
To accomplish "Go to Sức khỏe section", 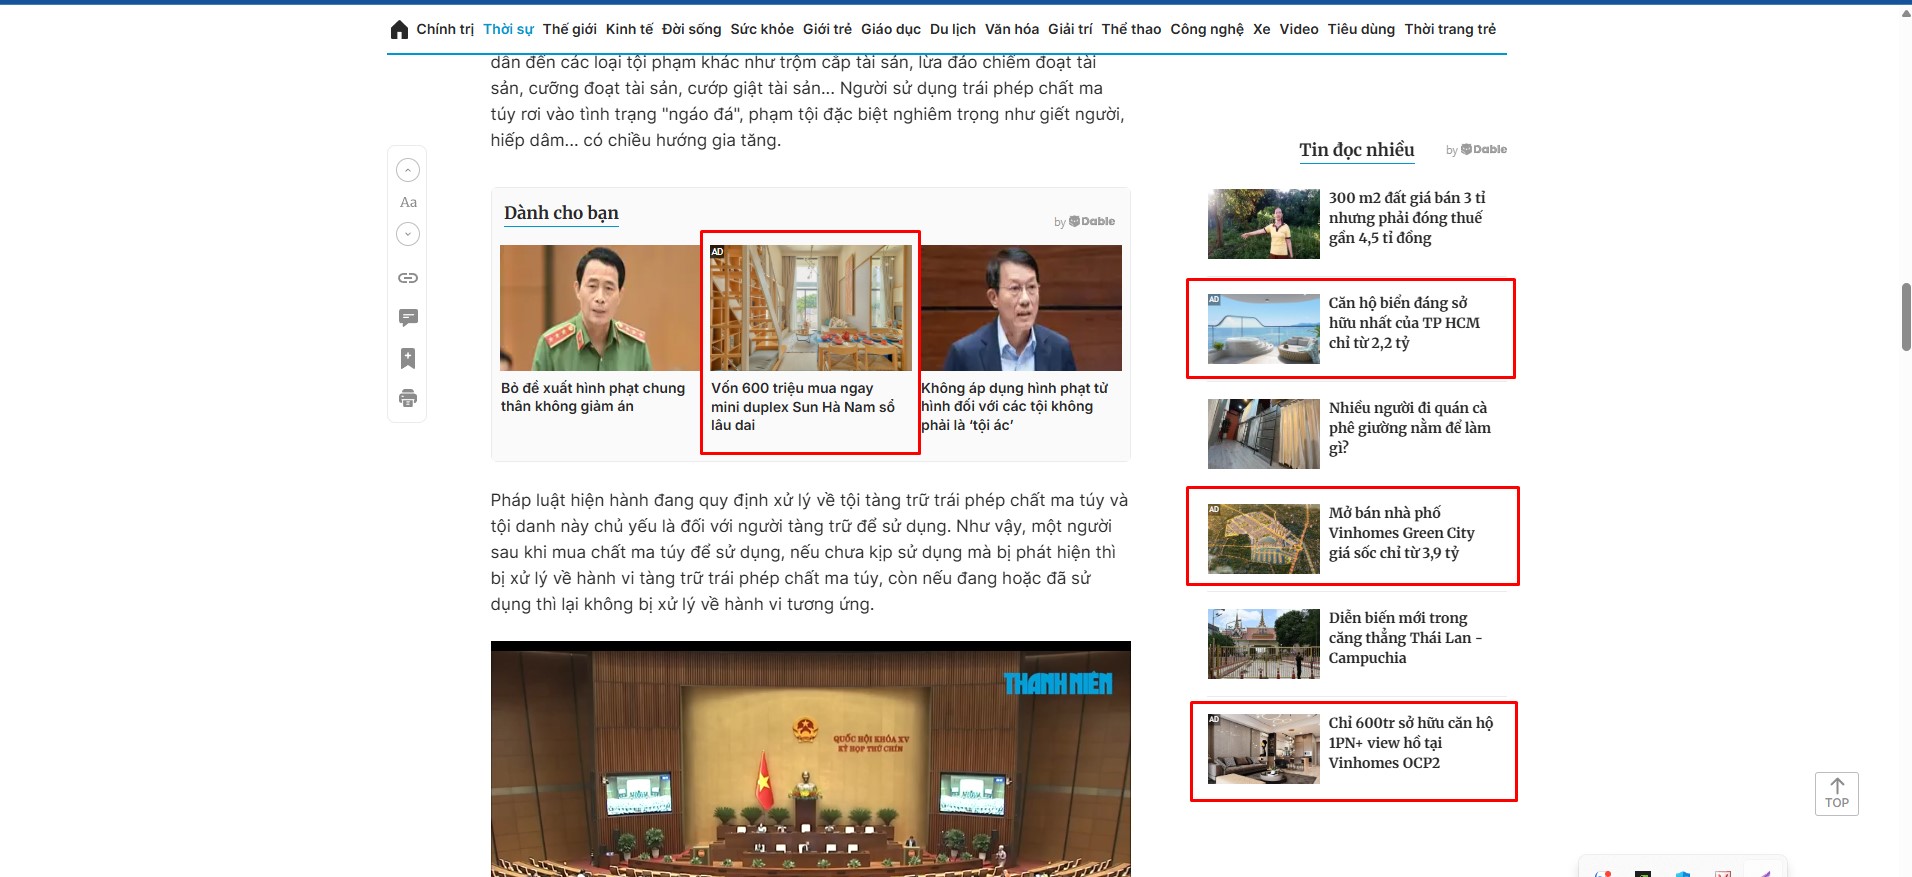I will click(762, 29).
